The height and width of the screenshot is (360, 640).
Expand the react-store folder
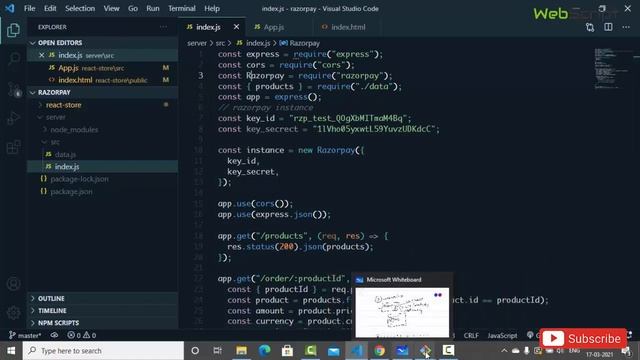63,105
